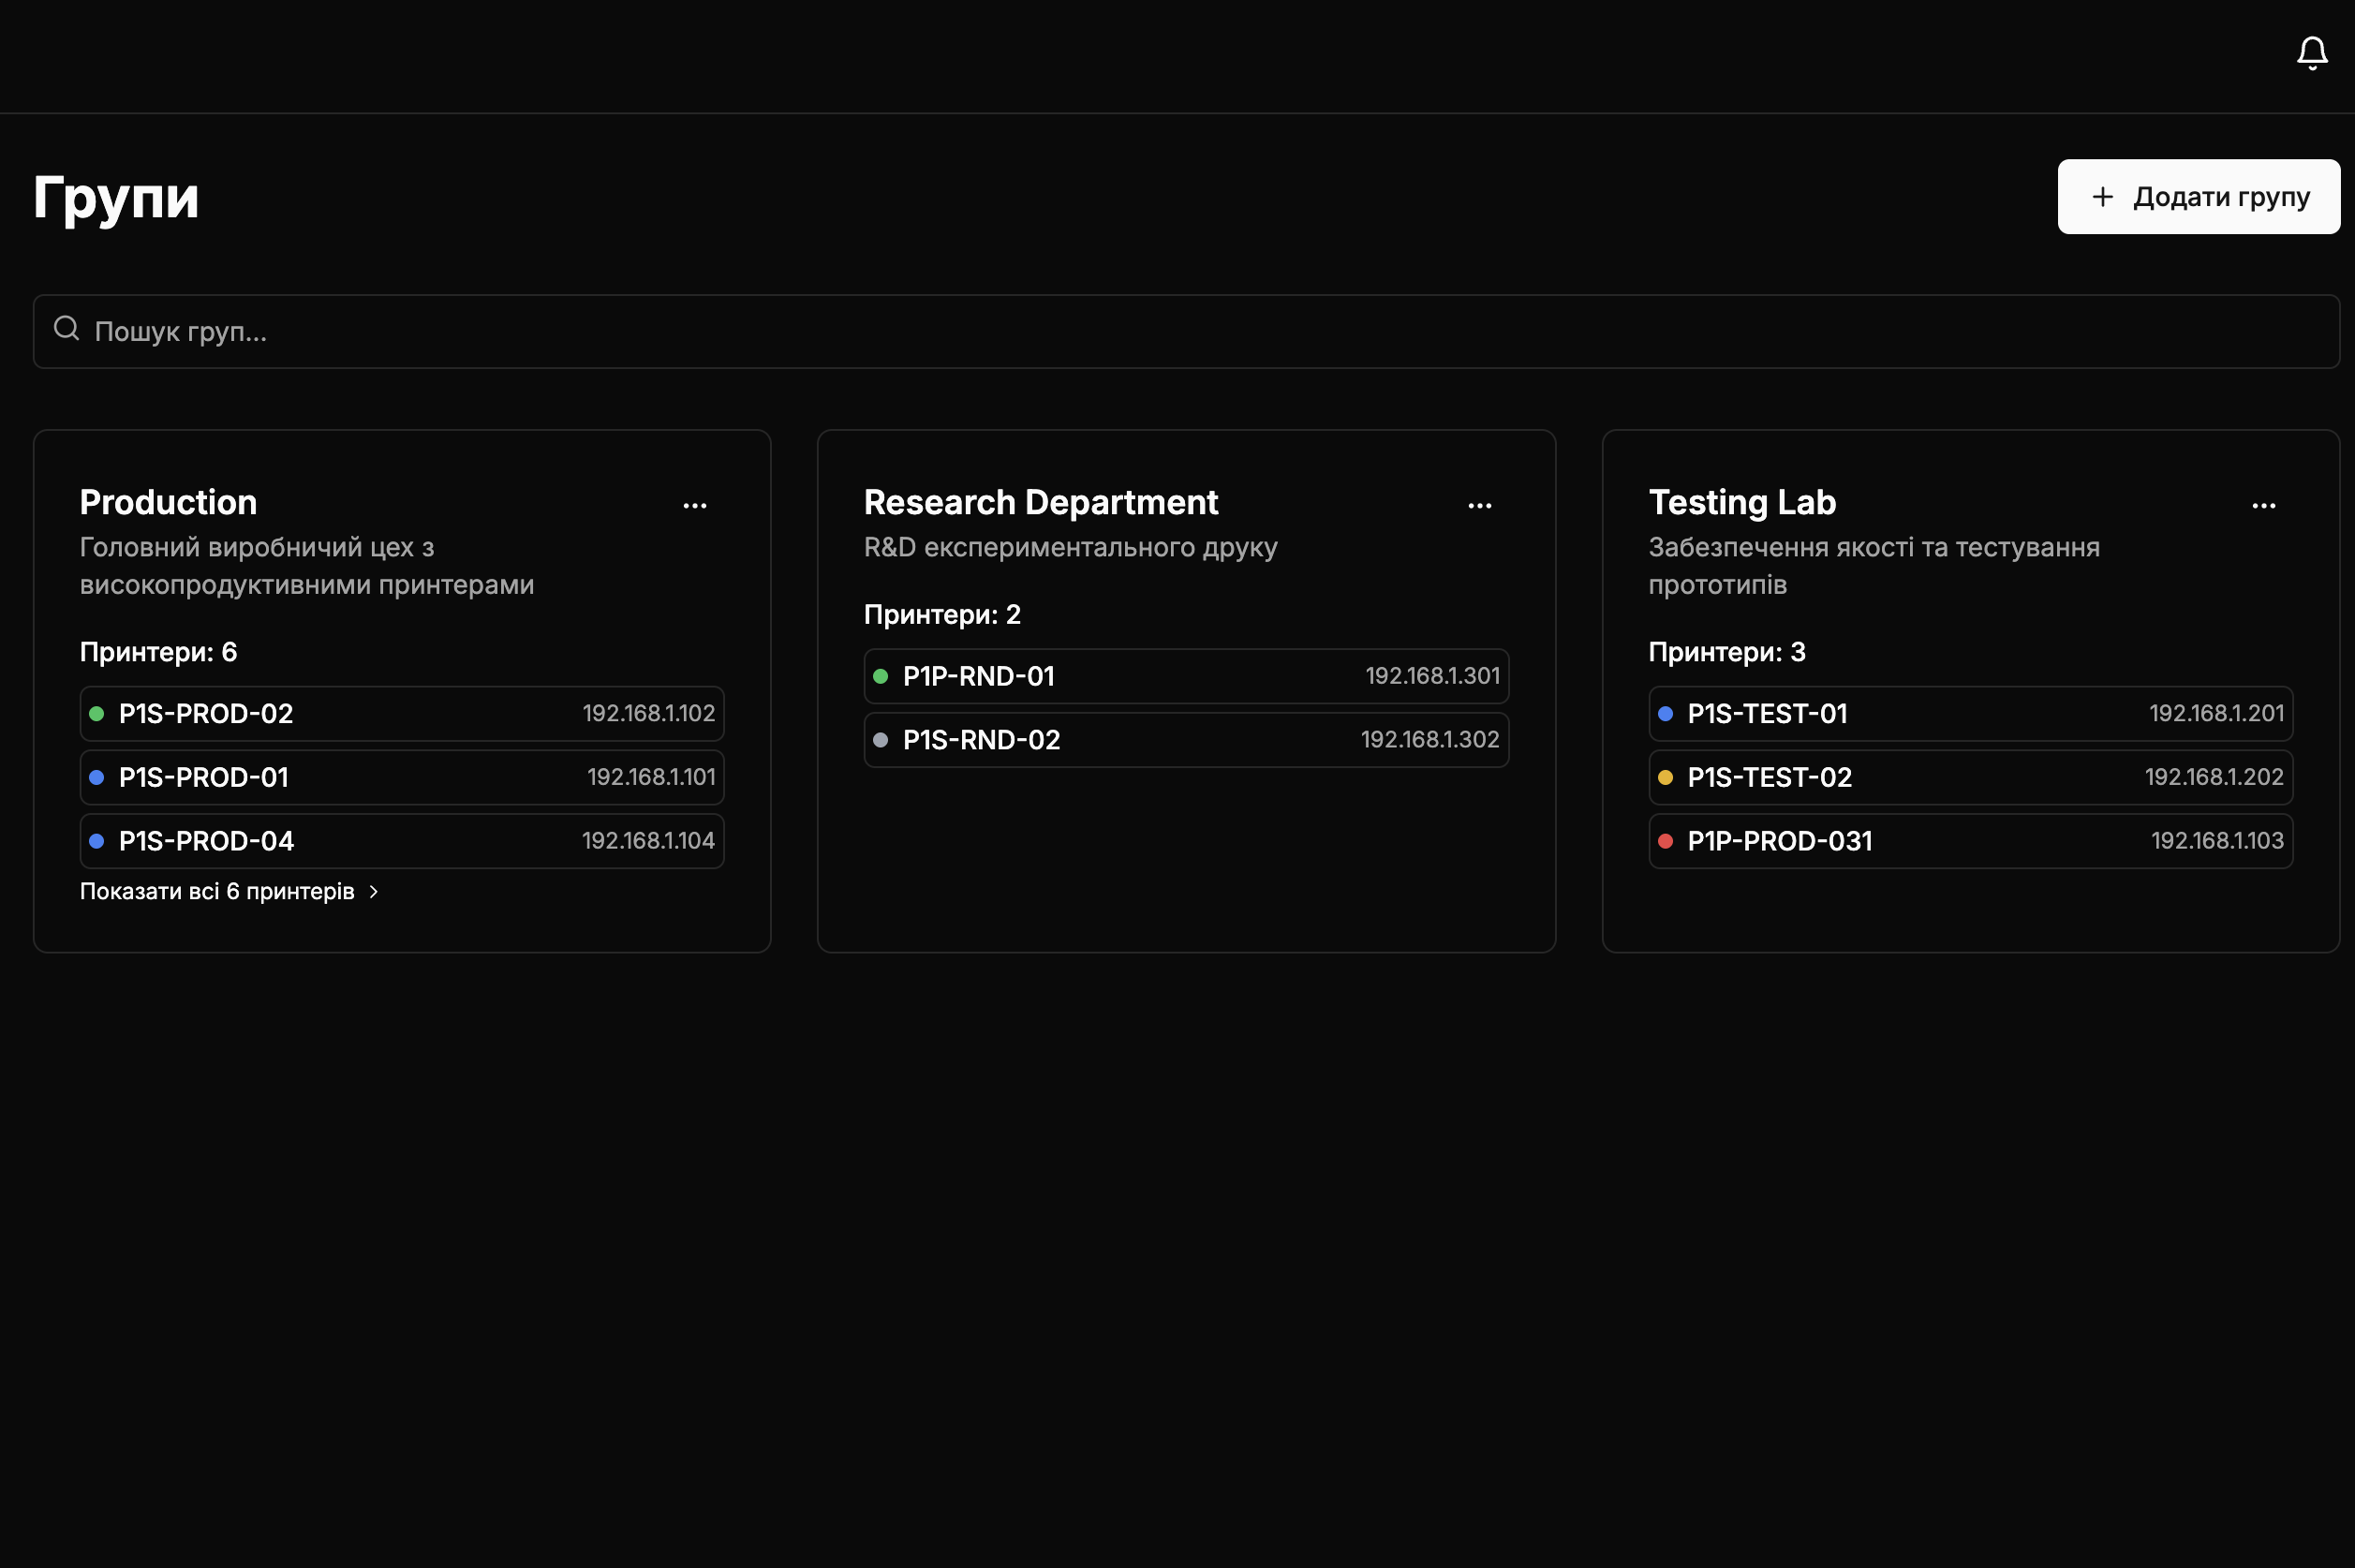Click yellow status dot of P1S-TEST-02
The width and height of the screenshot is (2355, 1568).
(x=1665, y=778)
